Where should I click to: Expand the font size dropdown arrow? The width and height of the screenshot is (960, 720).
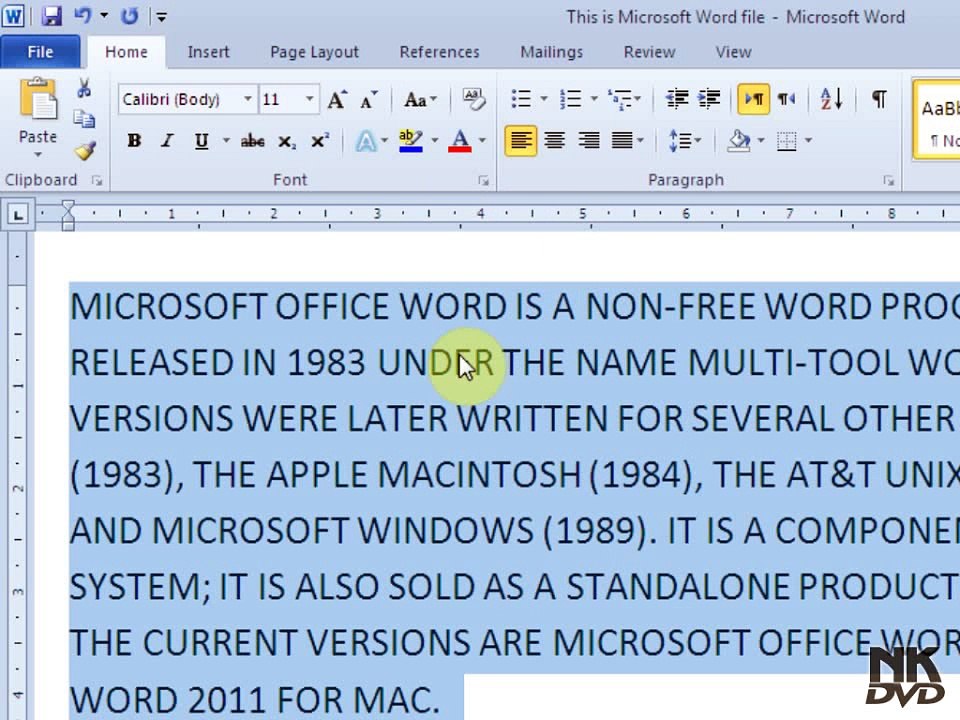(x=310, y=99)
